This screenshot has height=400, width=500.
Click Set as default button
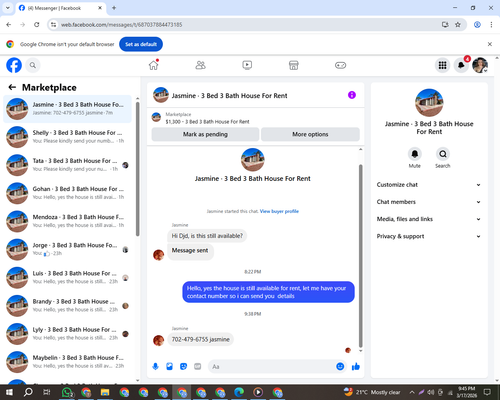(141, 44)
